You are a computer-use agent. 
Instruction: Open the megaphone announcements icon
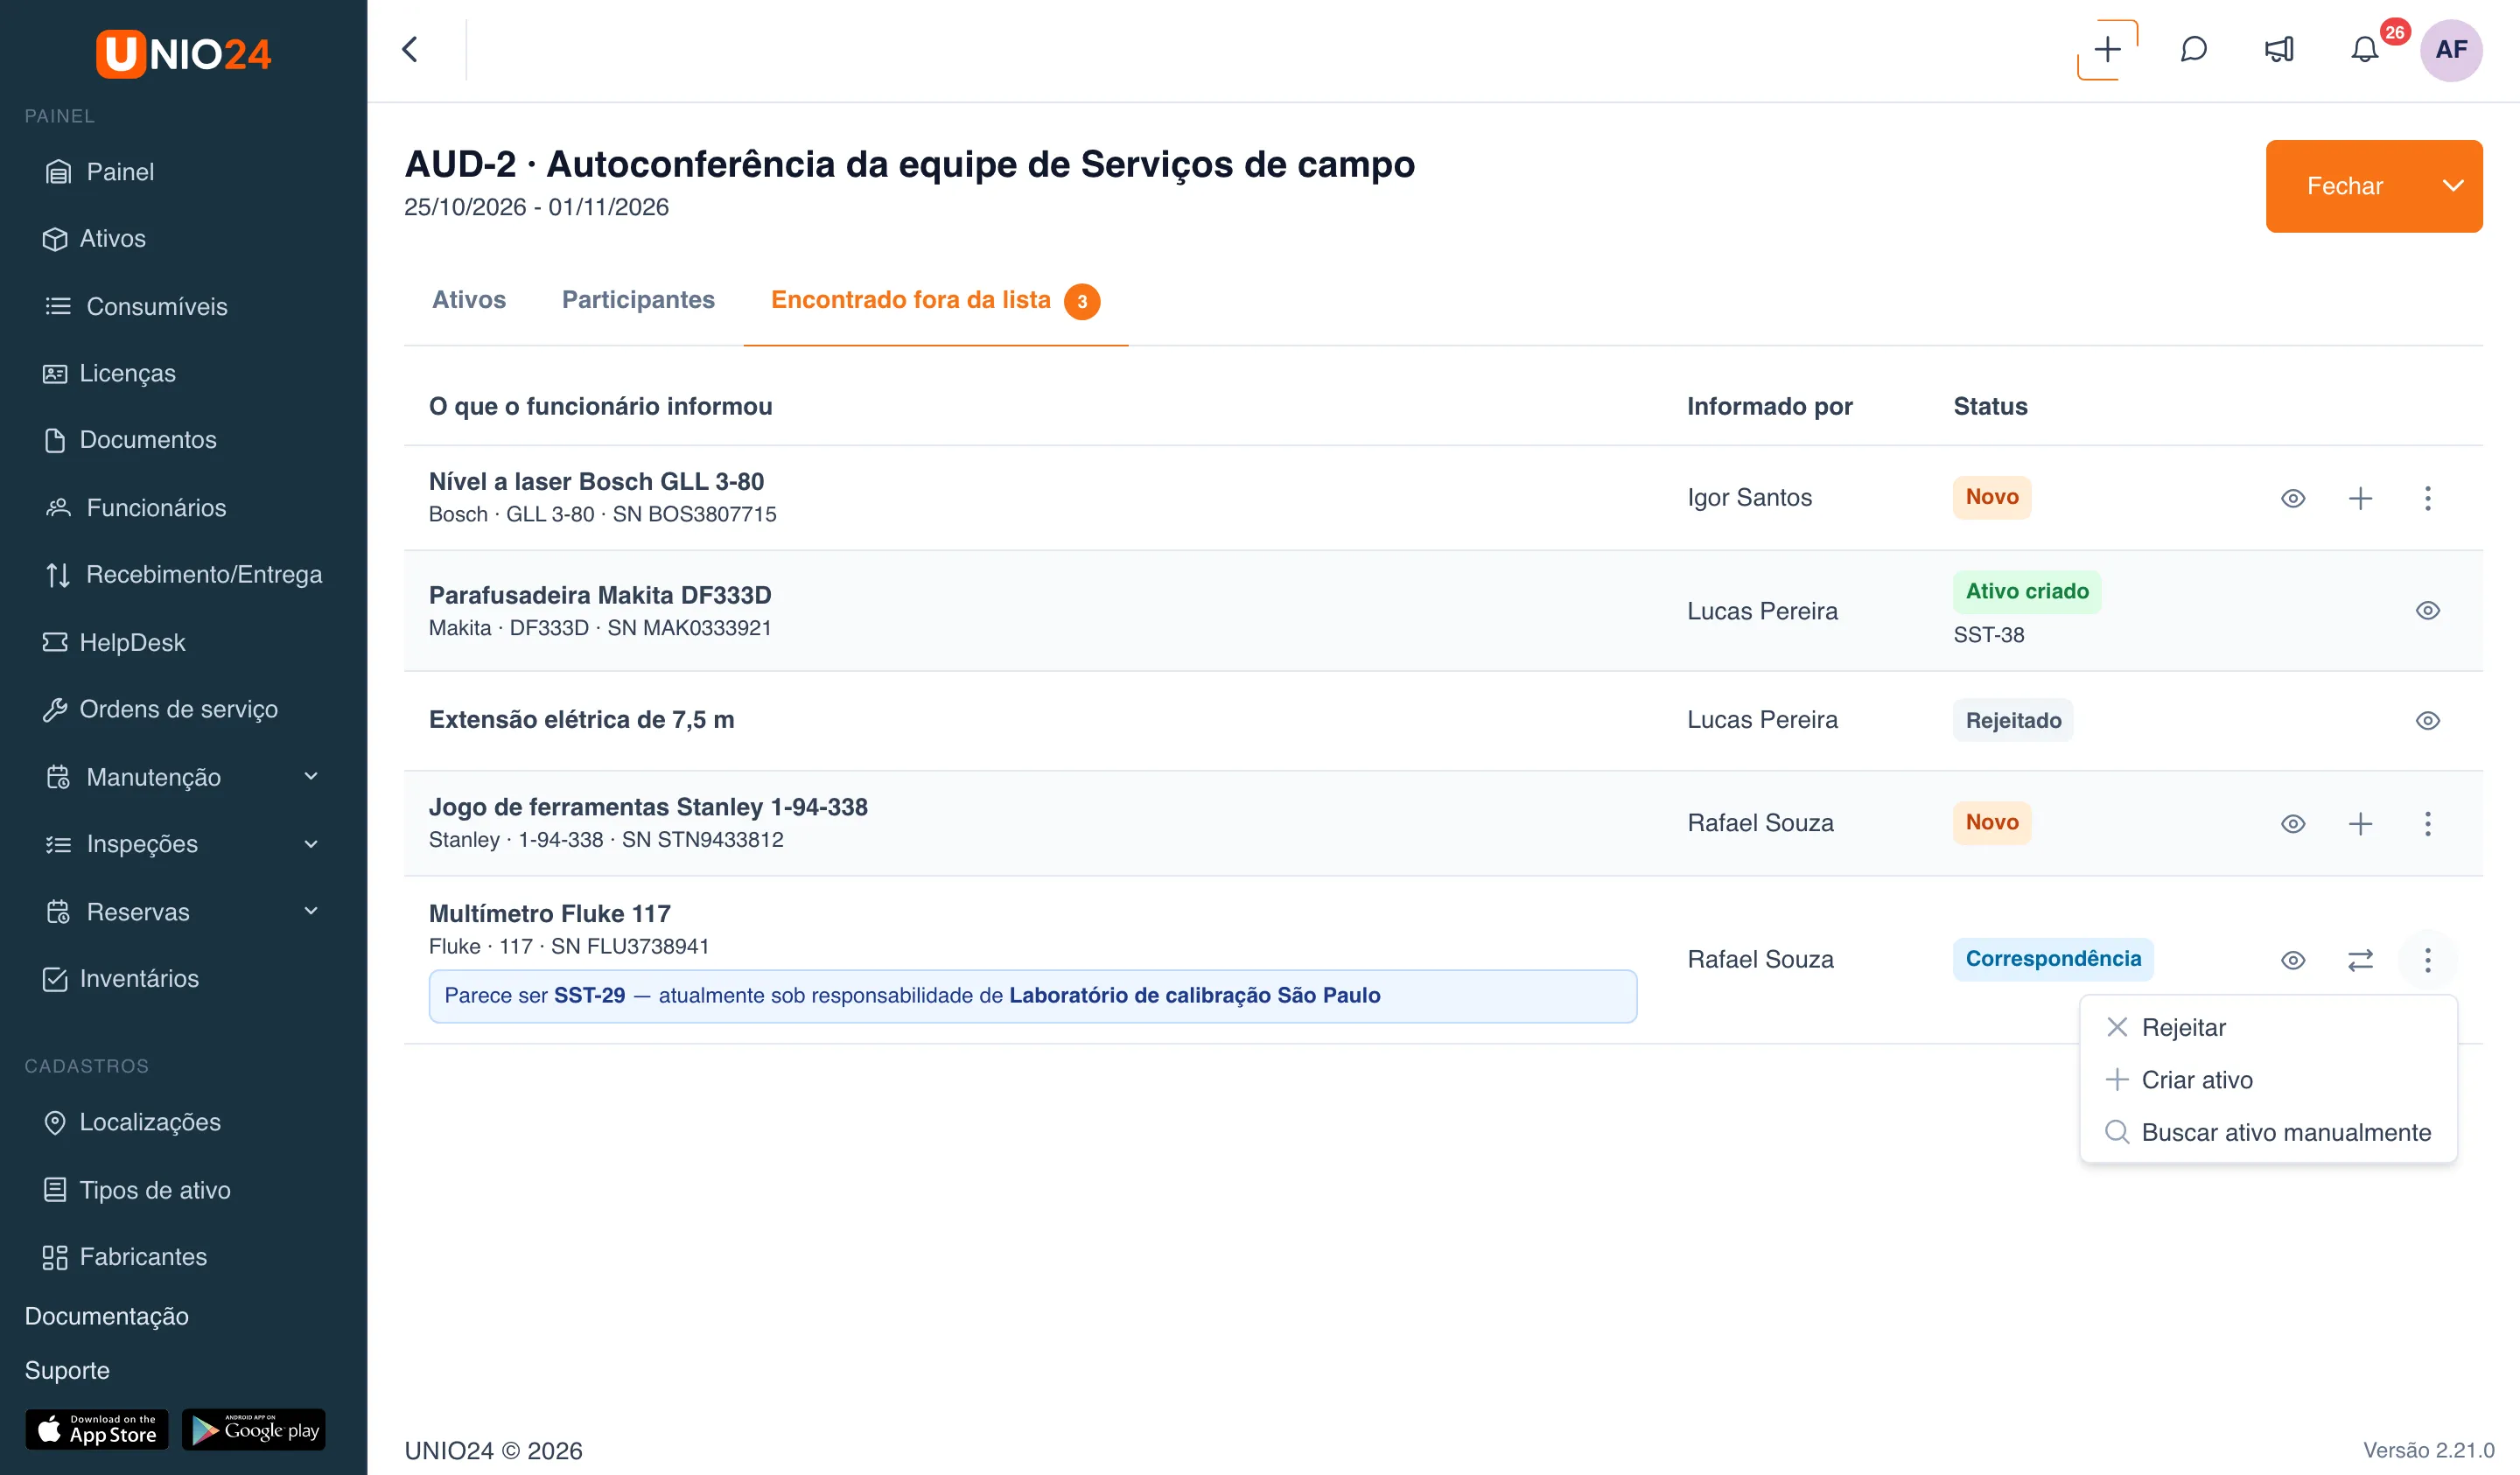pyautogui.click(x=2279, y=49)
